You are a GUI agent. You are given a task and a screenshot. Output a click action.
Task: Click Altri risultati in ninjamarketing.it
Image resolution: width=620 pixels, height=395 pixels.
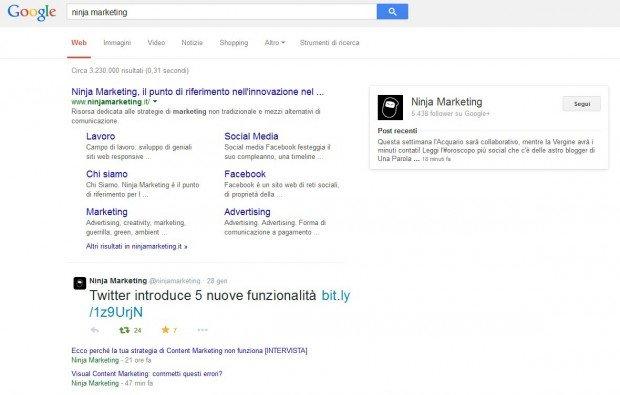pos(136,246)
